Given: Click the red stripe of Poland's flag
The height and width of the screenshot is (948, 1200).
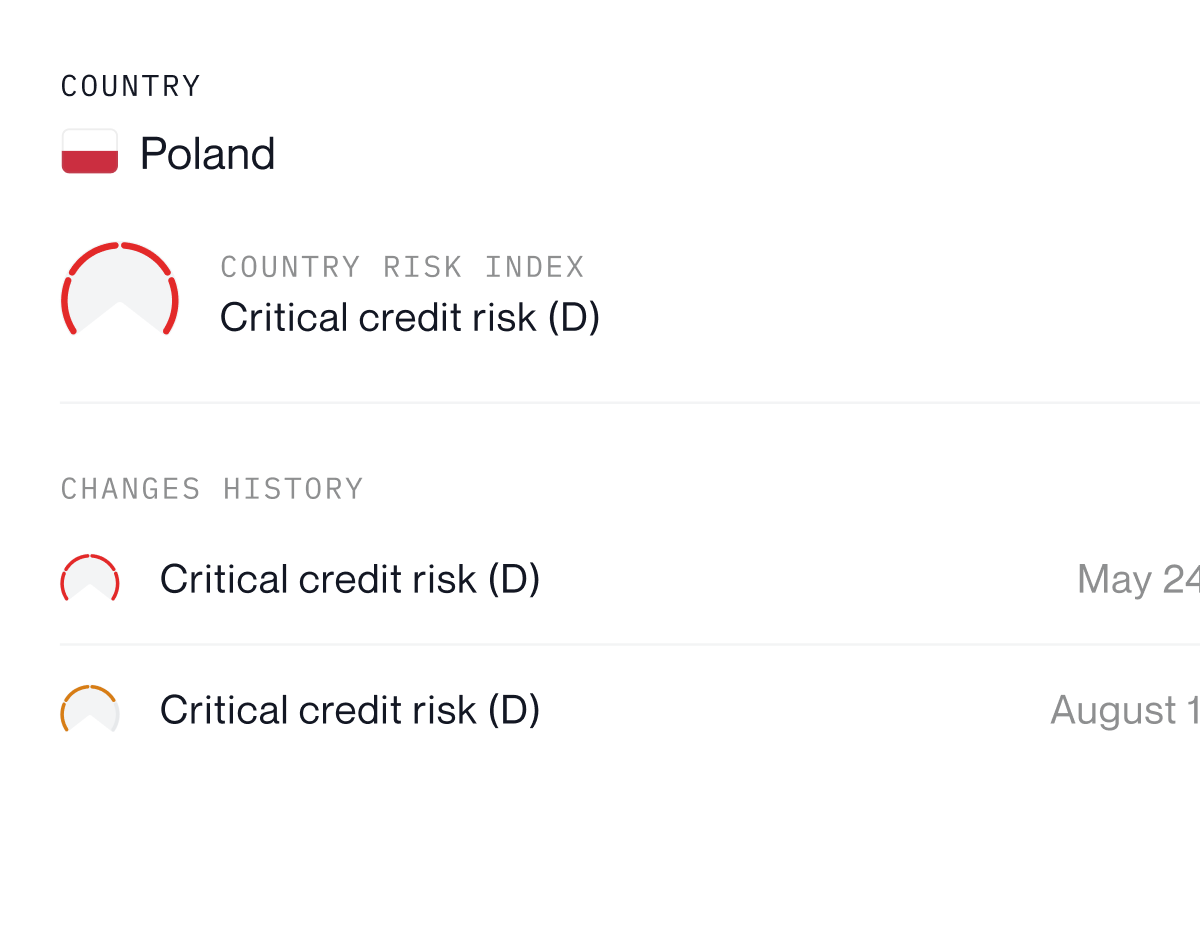Looking at the screenshot, I should pos(90,163).
